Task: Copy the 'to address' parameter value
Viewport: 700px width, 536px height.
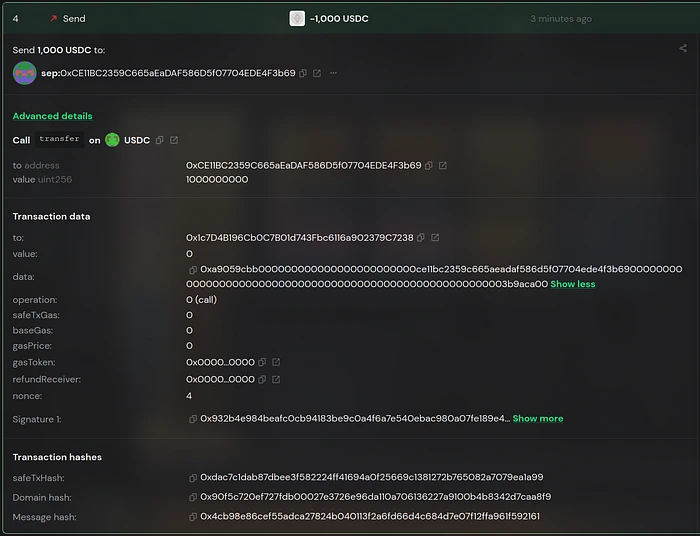Action: [429, 165]
